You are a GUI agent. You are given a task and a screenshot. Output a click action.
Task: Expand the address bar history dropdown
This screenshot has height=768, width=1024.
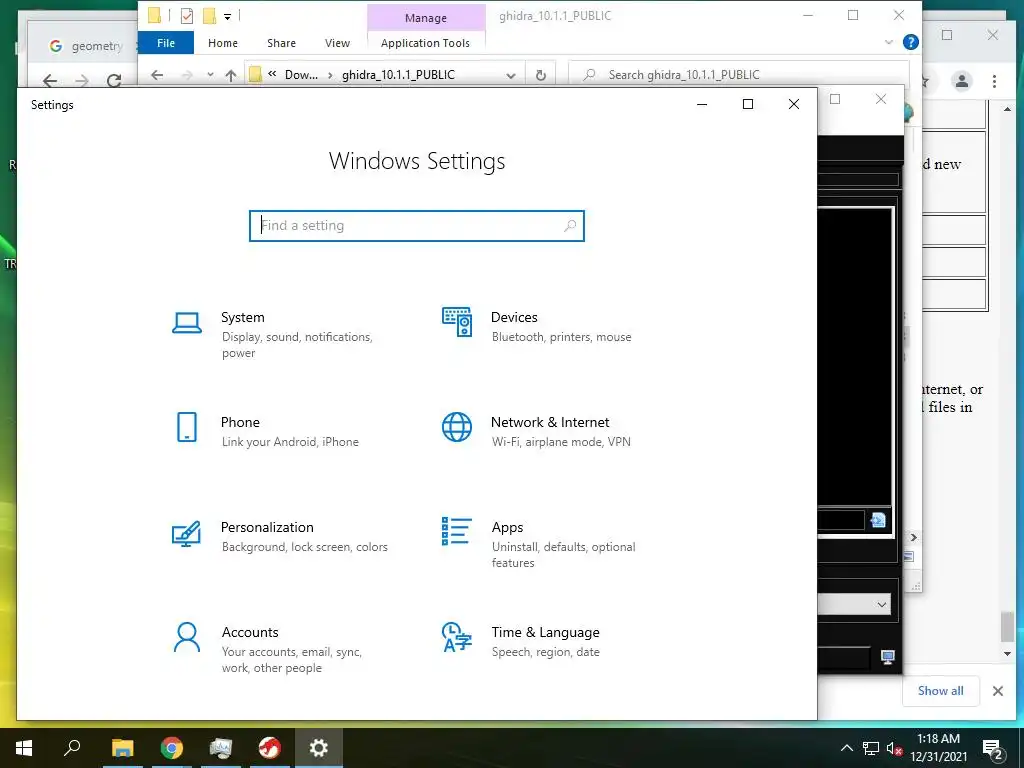pos(511,75)
